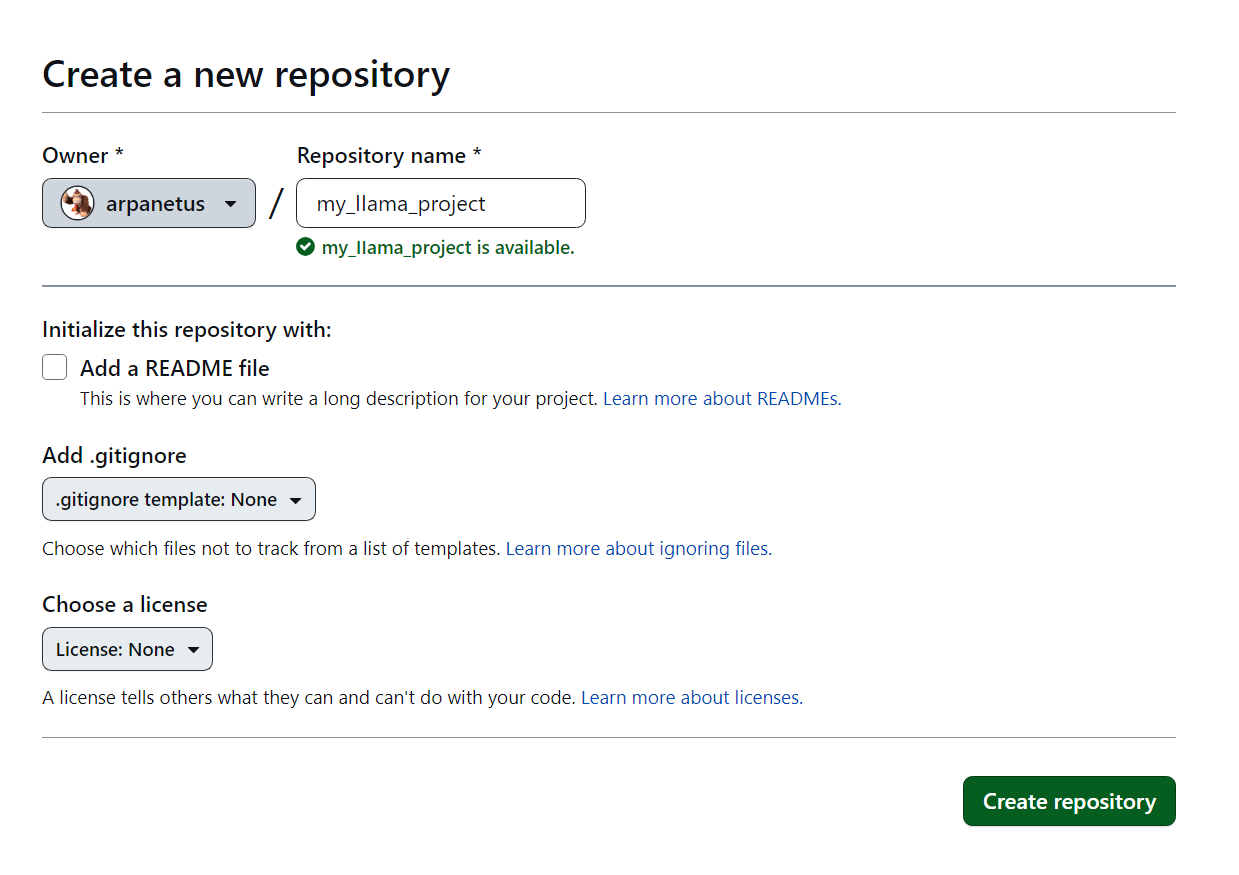Open the arpanetus owner dropdown

tap(149, 203)
